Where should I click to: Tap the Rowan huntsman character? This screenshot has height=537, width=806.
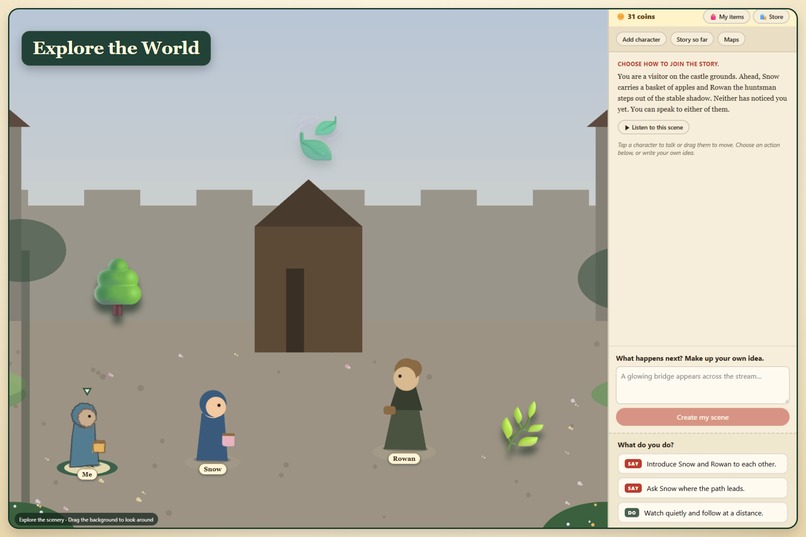[404, 404]
